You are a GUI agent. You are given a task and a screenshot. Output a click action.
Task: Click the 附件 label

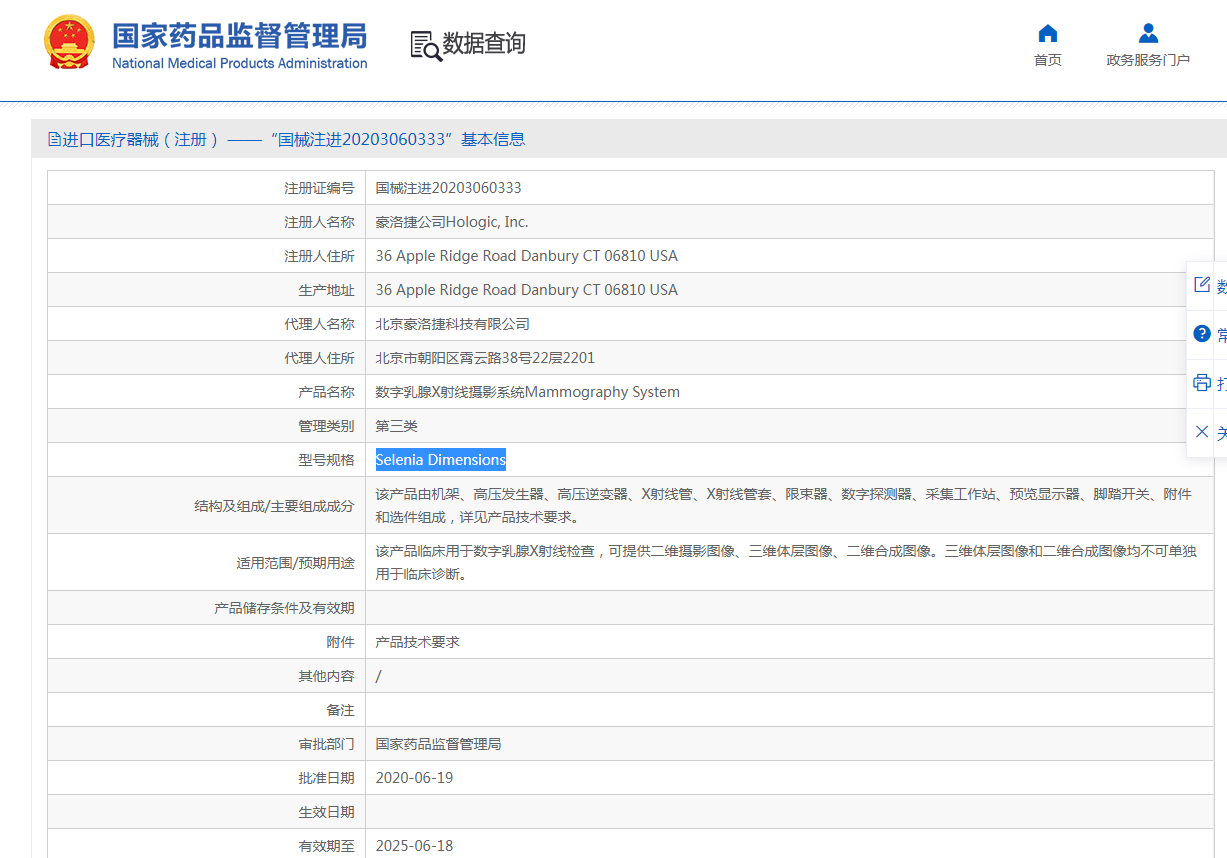pos(340,642)
